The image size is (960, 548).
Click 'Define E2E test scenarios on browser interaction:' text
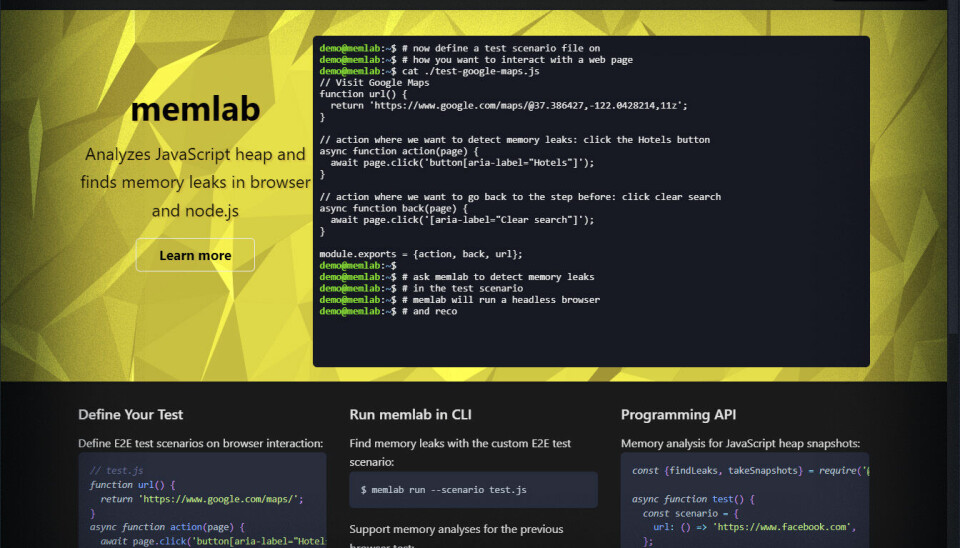(x=200, y=443)
